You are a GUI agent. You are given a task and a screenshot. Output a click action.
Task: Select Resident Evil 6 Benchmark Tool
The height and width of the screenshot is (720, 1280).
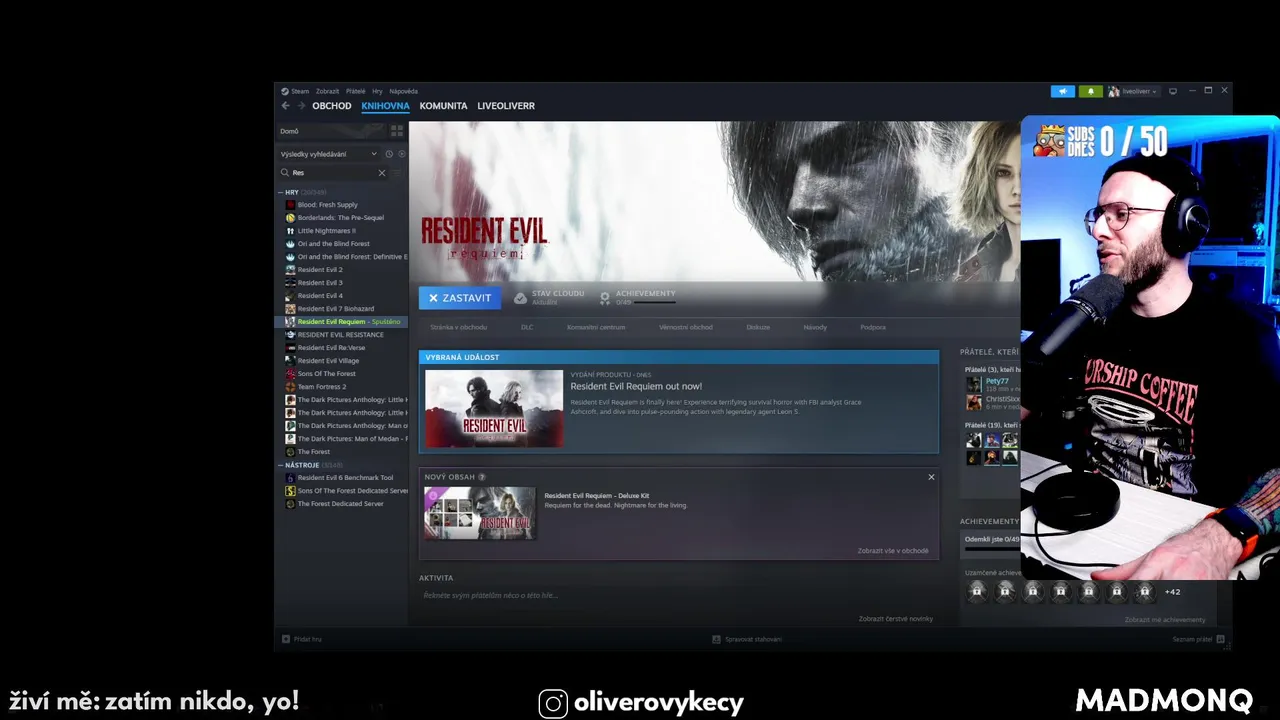point(345,478)
